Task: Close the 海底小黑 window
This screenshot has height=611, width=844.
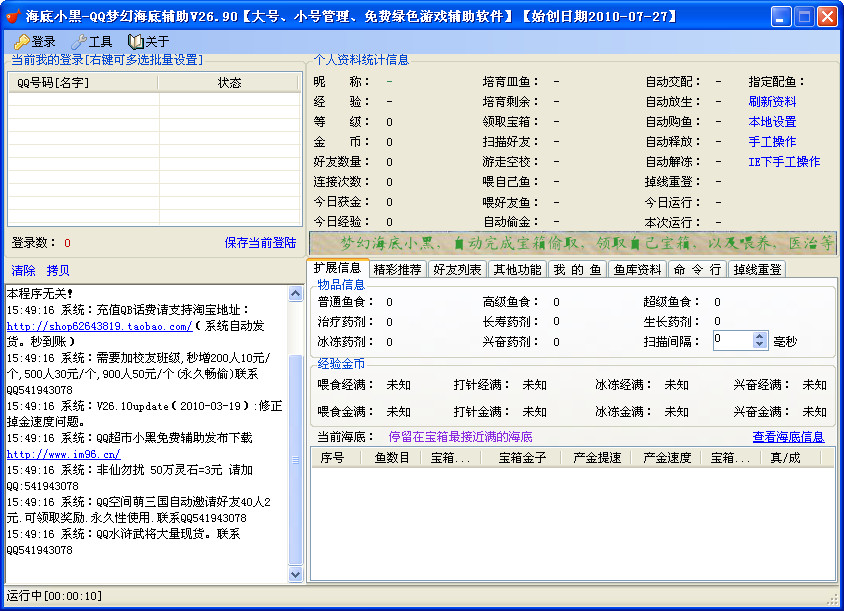Action: click(827, 16)
